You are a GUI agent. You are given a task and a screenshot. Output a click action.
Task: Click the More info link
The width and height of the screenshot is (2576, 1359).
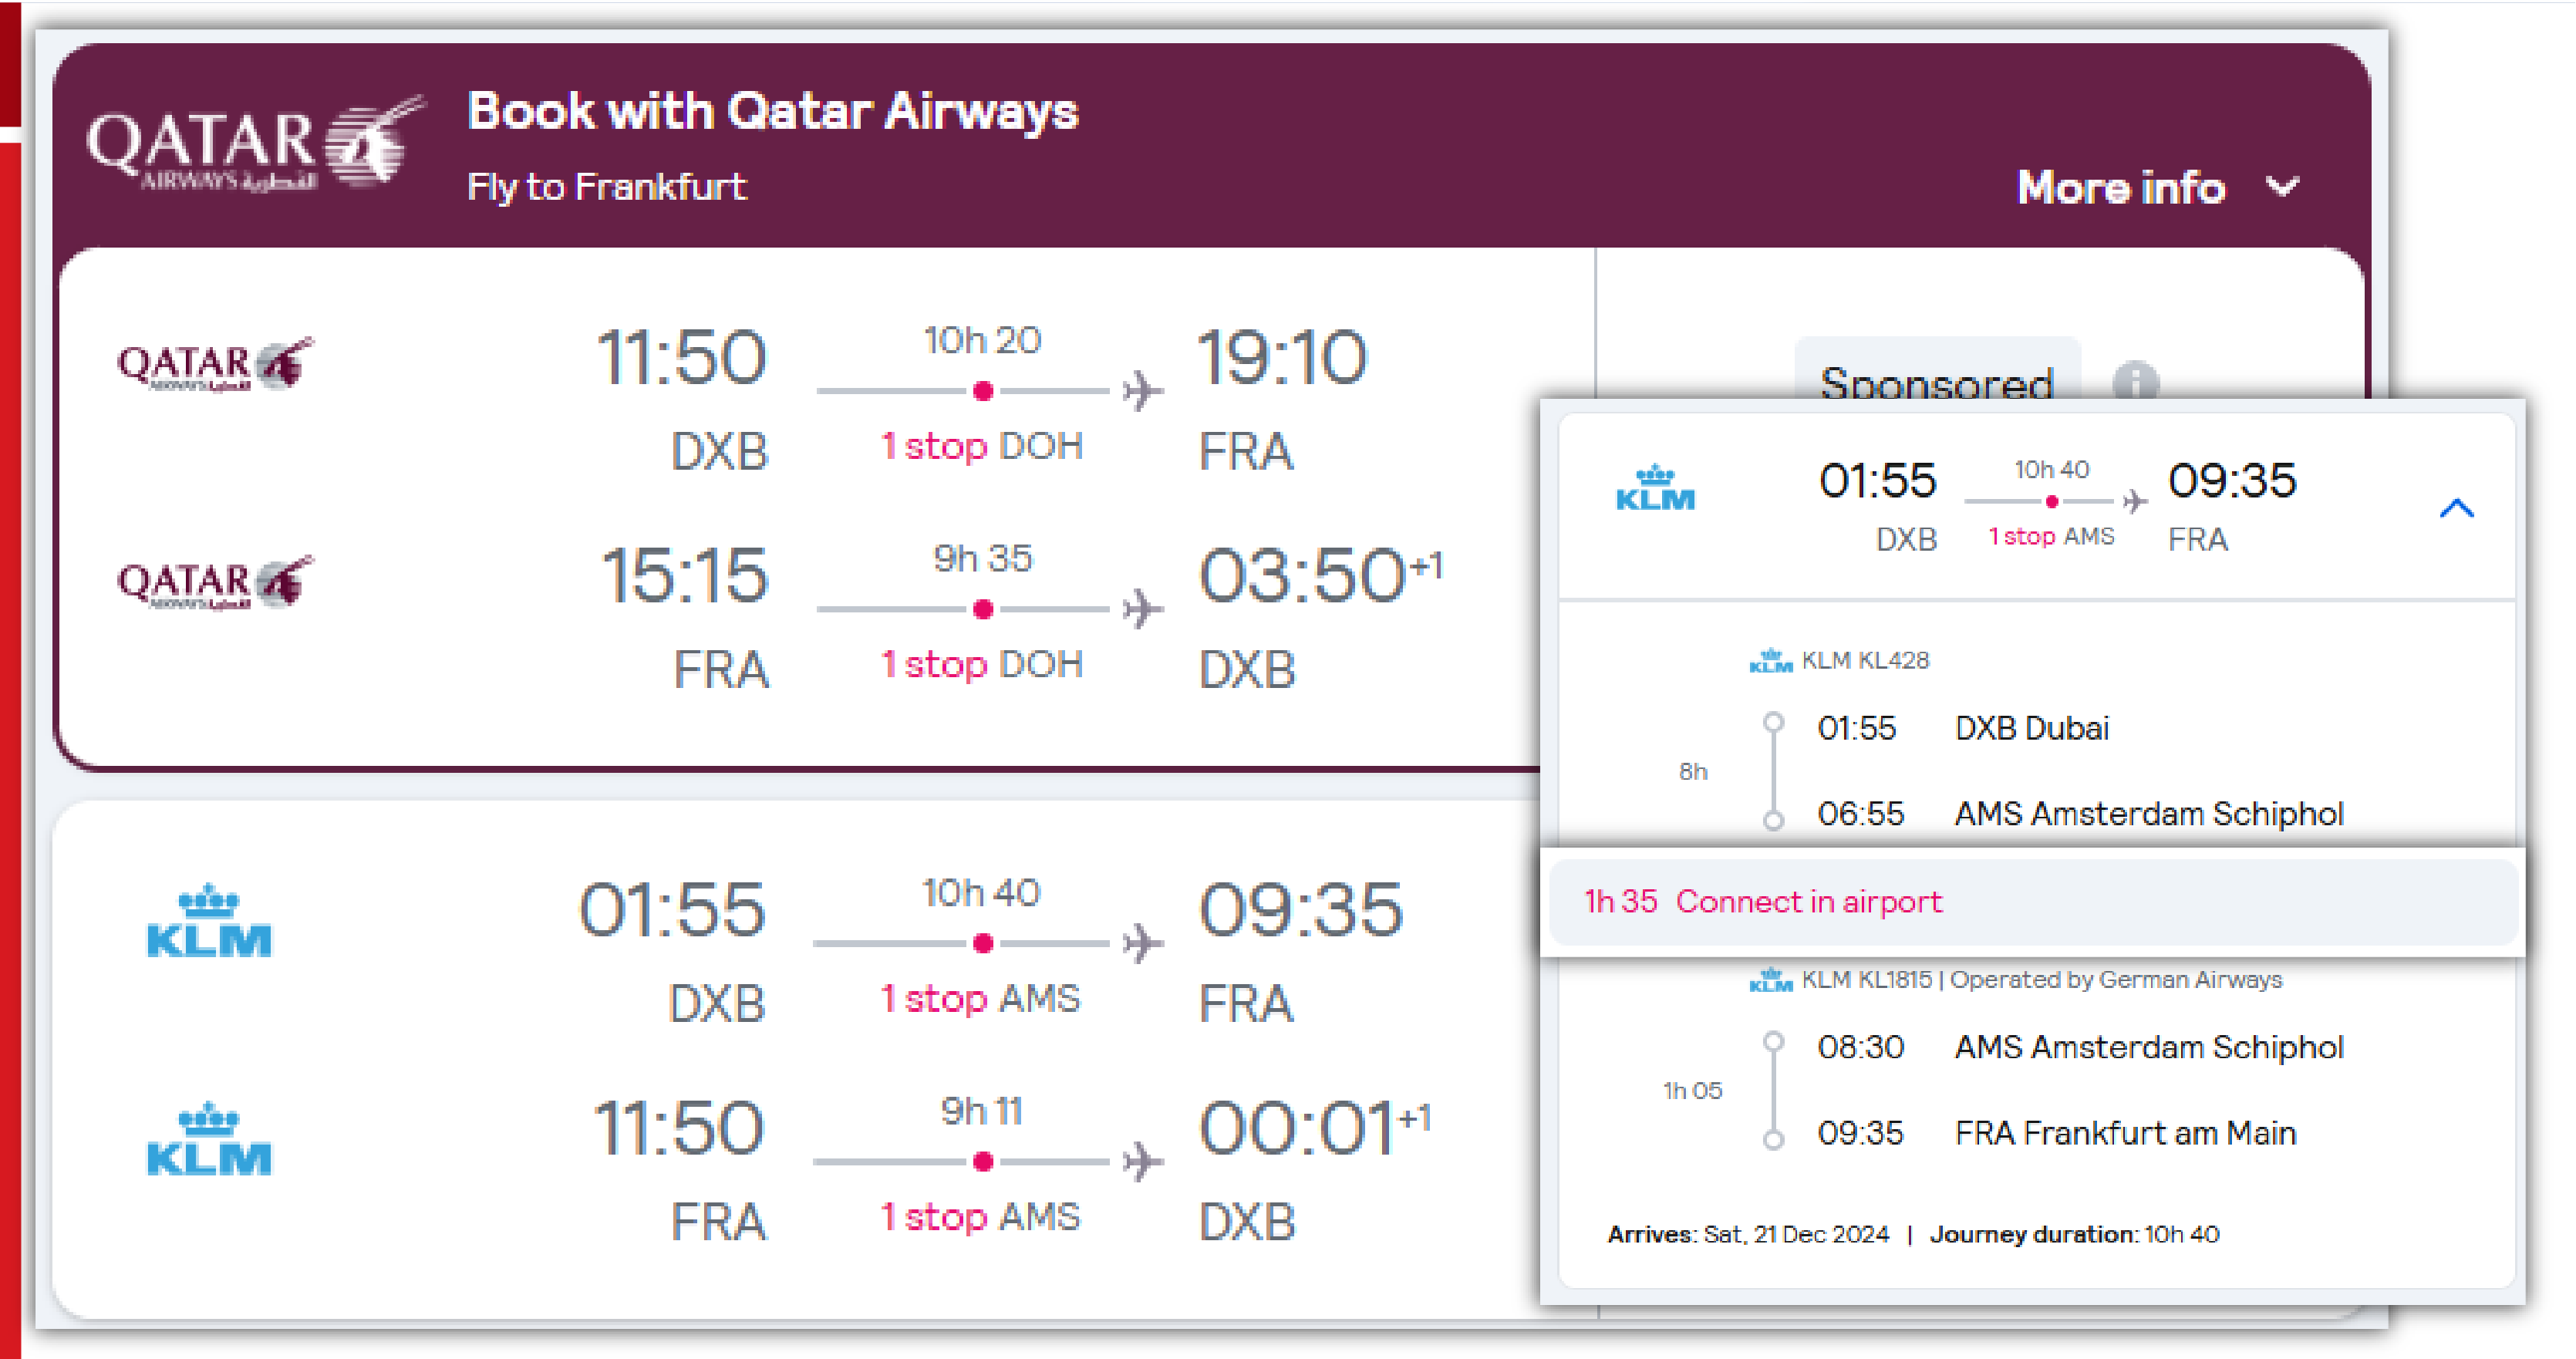[x=2120, y=187]
